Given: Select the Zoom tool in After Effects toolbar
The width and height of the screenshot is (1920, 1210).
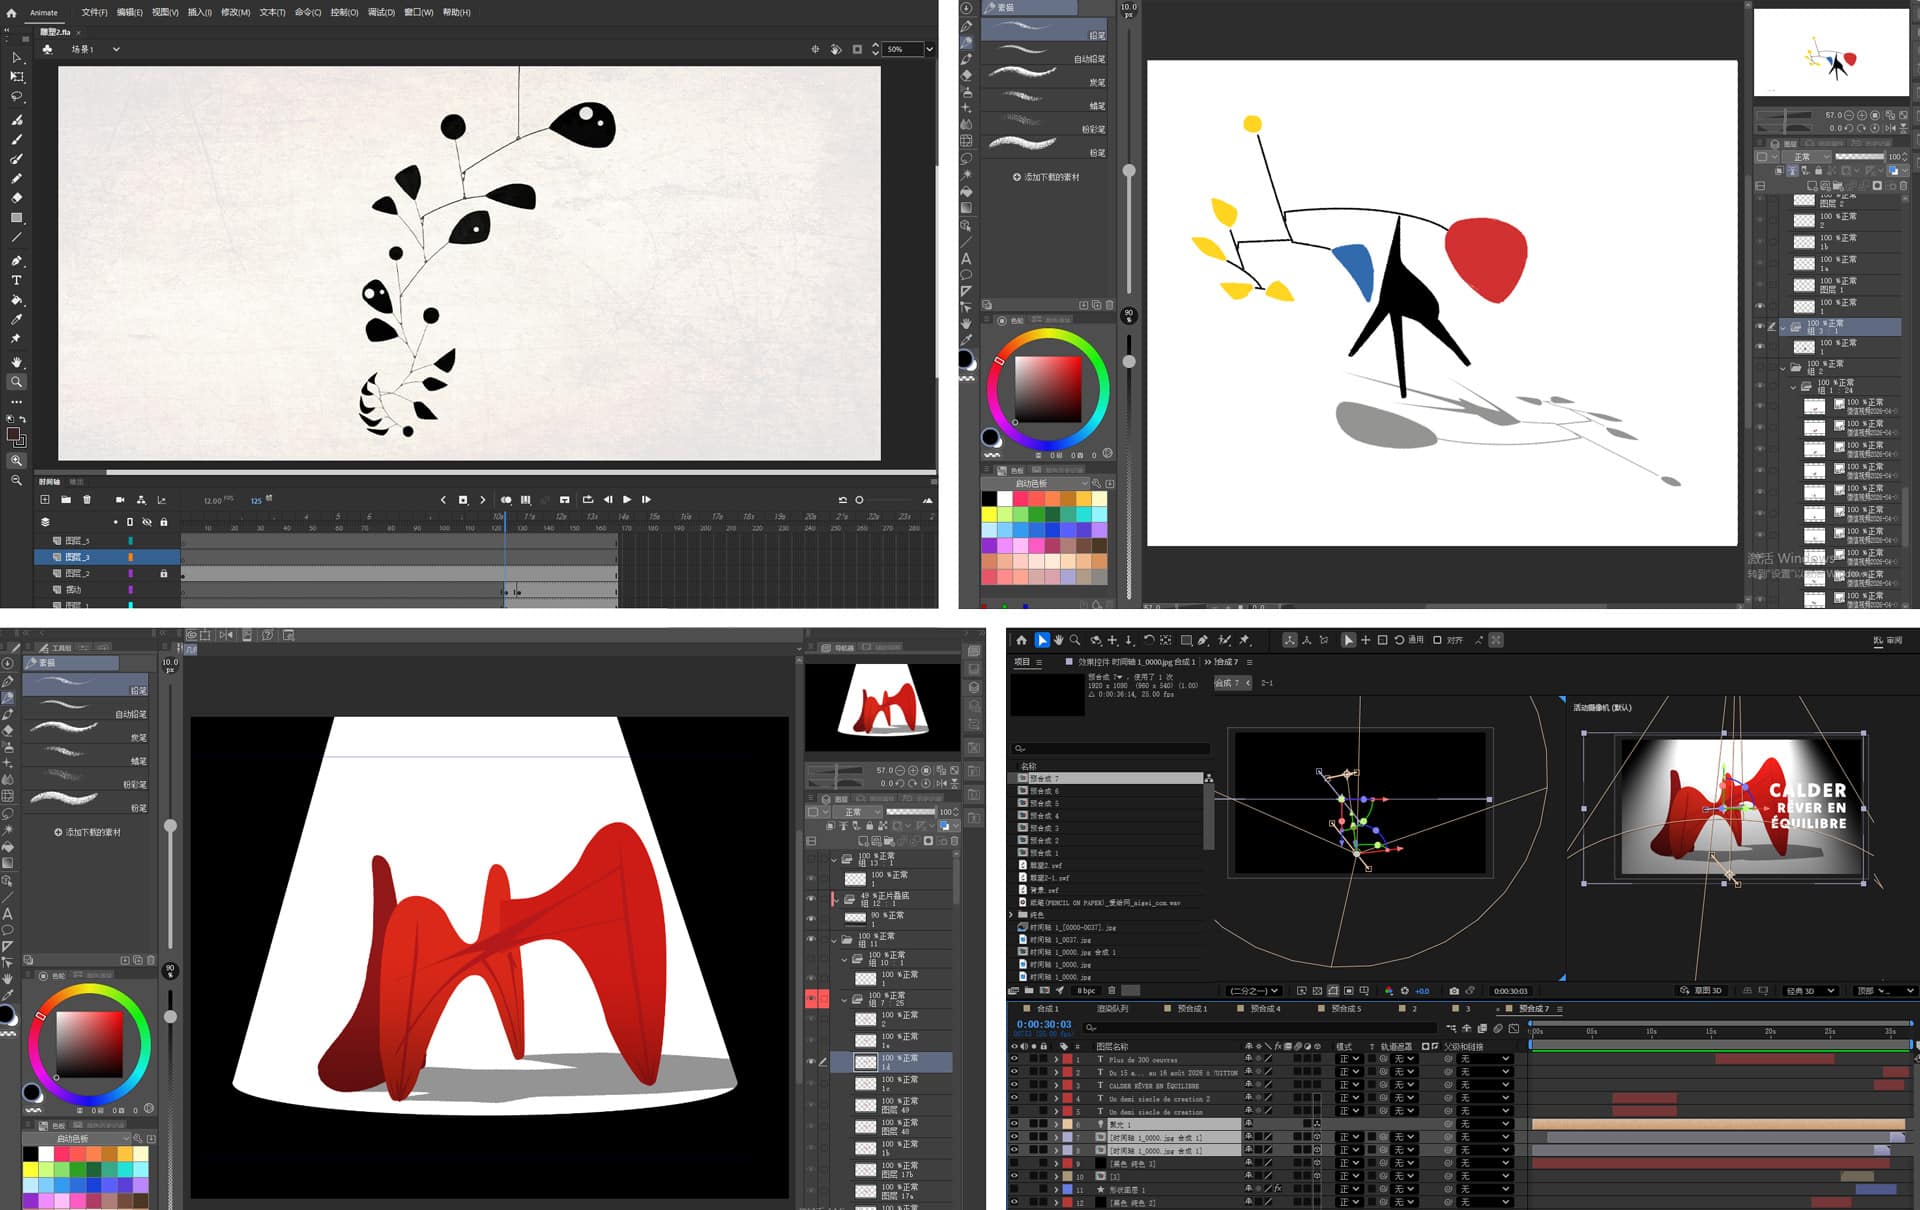Looking at the screenshot, I should pyautogui.click(x=1075, y=640).
